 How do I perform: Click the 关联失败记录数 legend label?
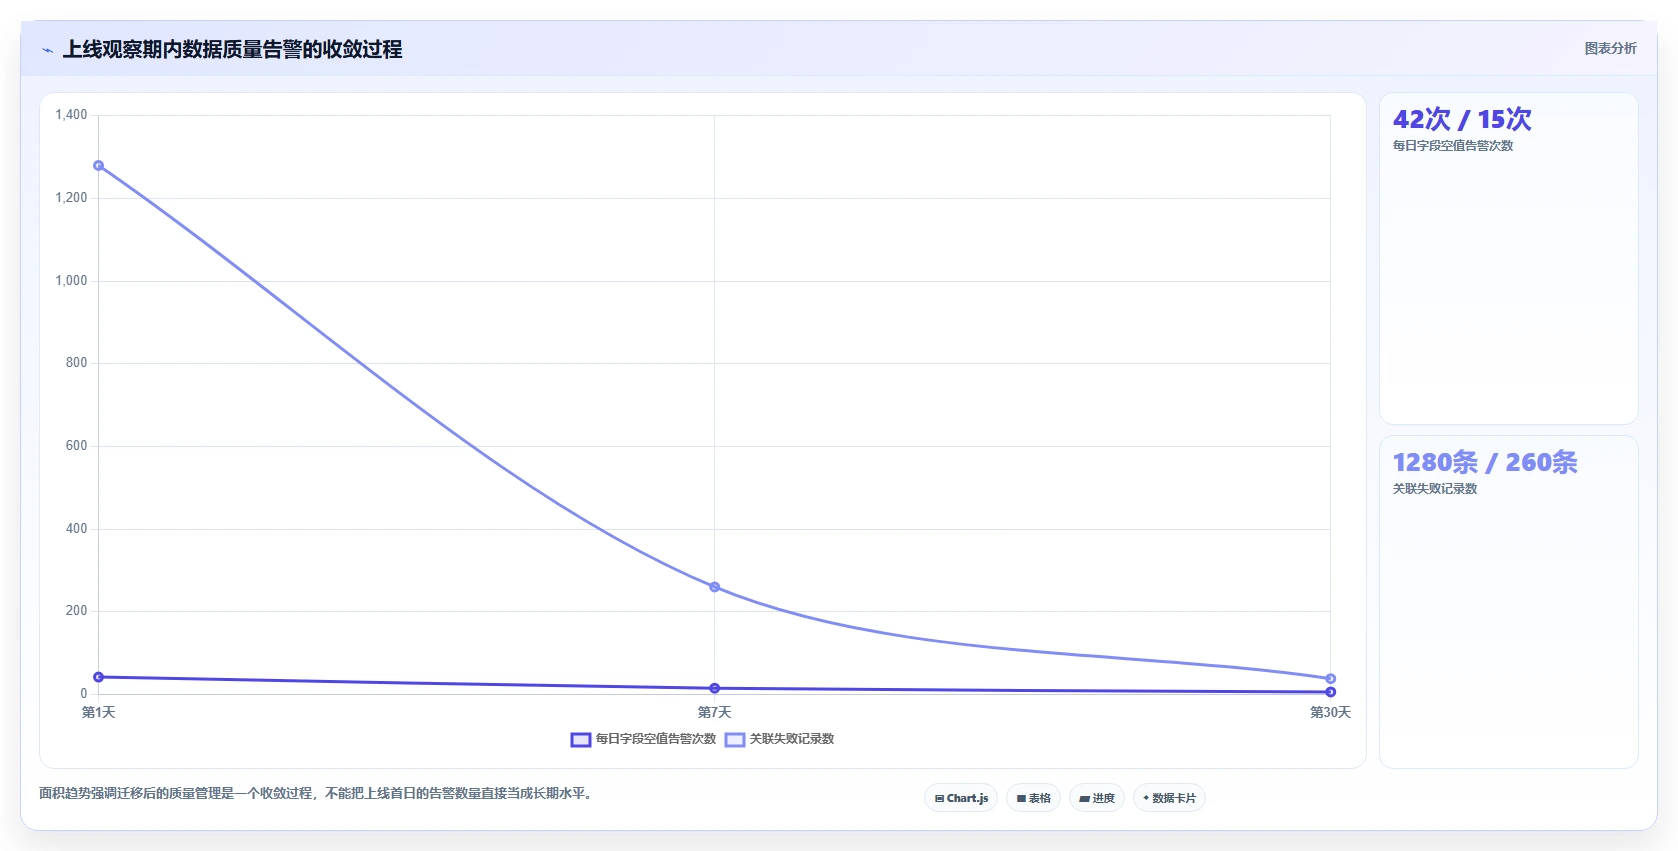tap(792, 739)
